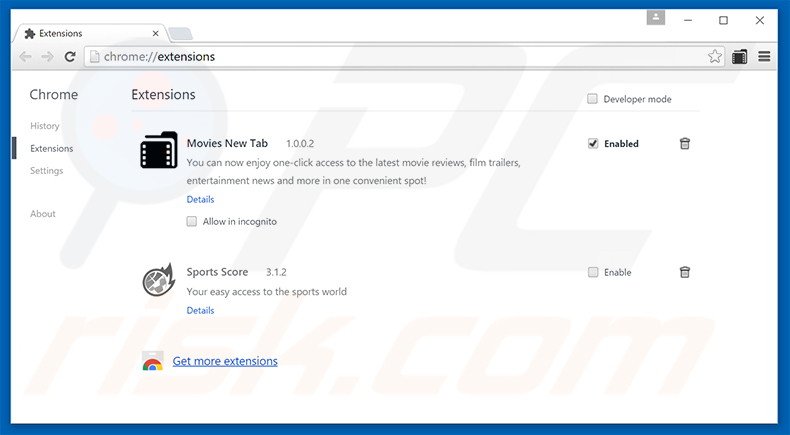Open the user profile button in title bar
This screenshot has height=435, width=790.
click(x=655, y=18)
